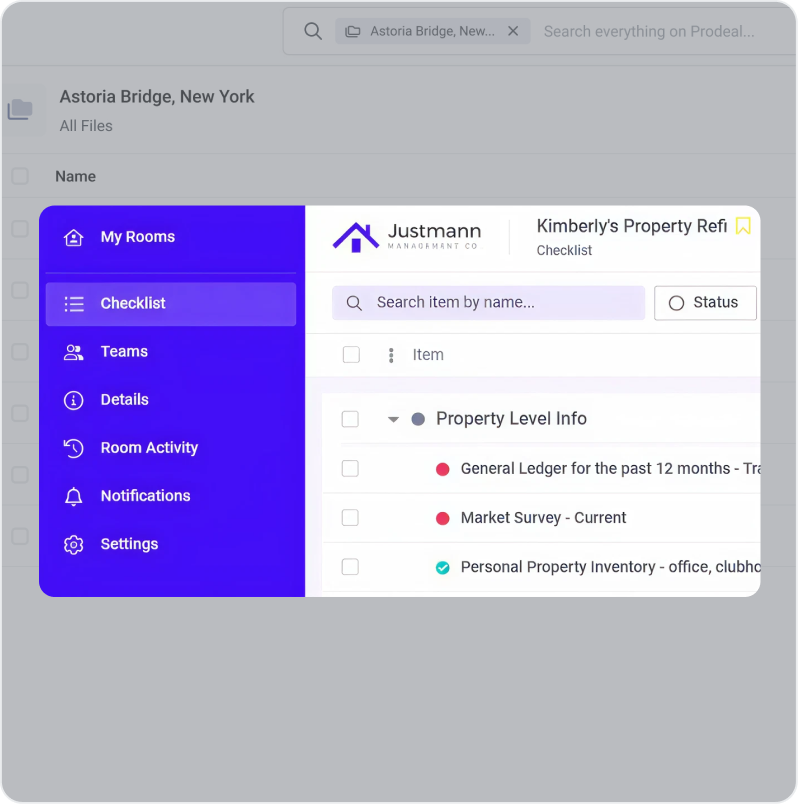798x804 pixels.
Task: Open the three-dot menu beside Item
Action: click(391, 355)
